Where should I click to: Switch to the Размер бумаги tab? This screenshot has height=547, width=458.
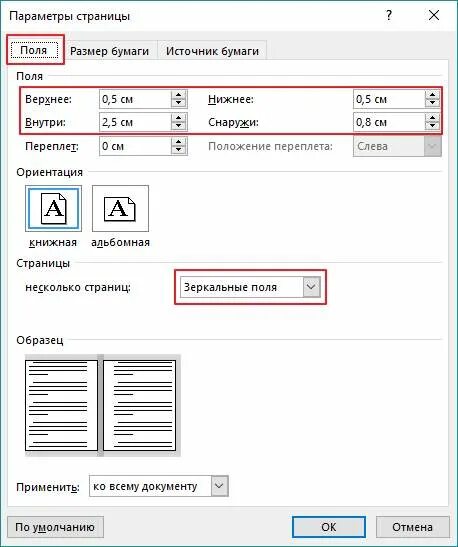pyautogui.click(x=110, y=51)
